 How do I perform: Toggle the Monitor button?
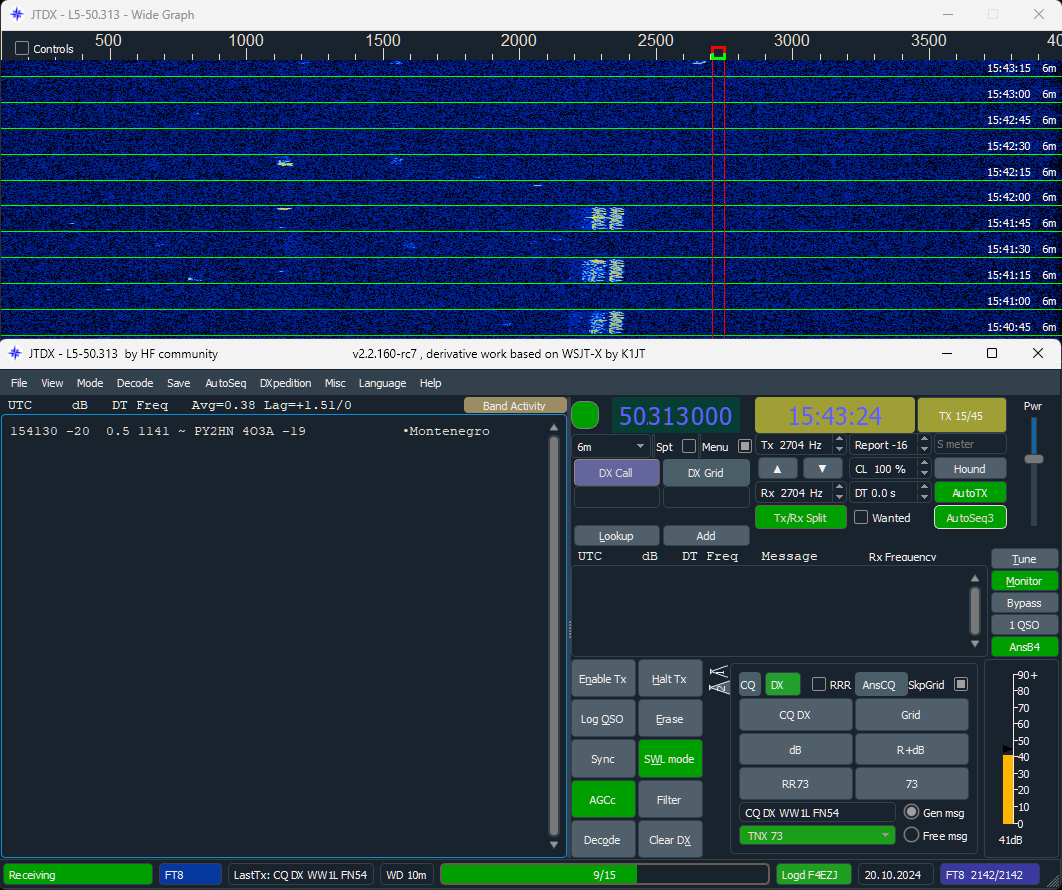coord(1024,580)
